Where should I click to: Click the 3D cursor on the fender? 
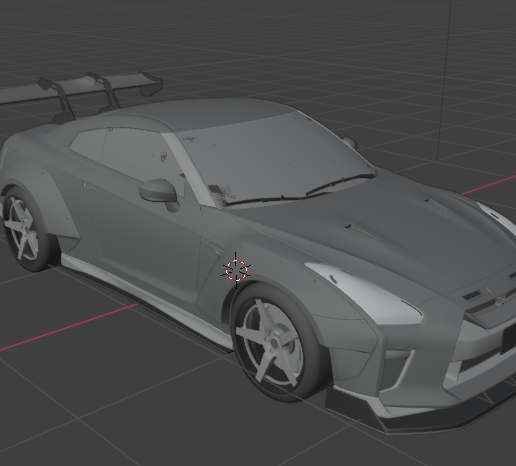(x=236, y=270)
